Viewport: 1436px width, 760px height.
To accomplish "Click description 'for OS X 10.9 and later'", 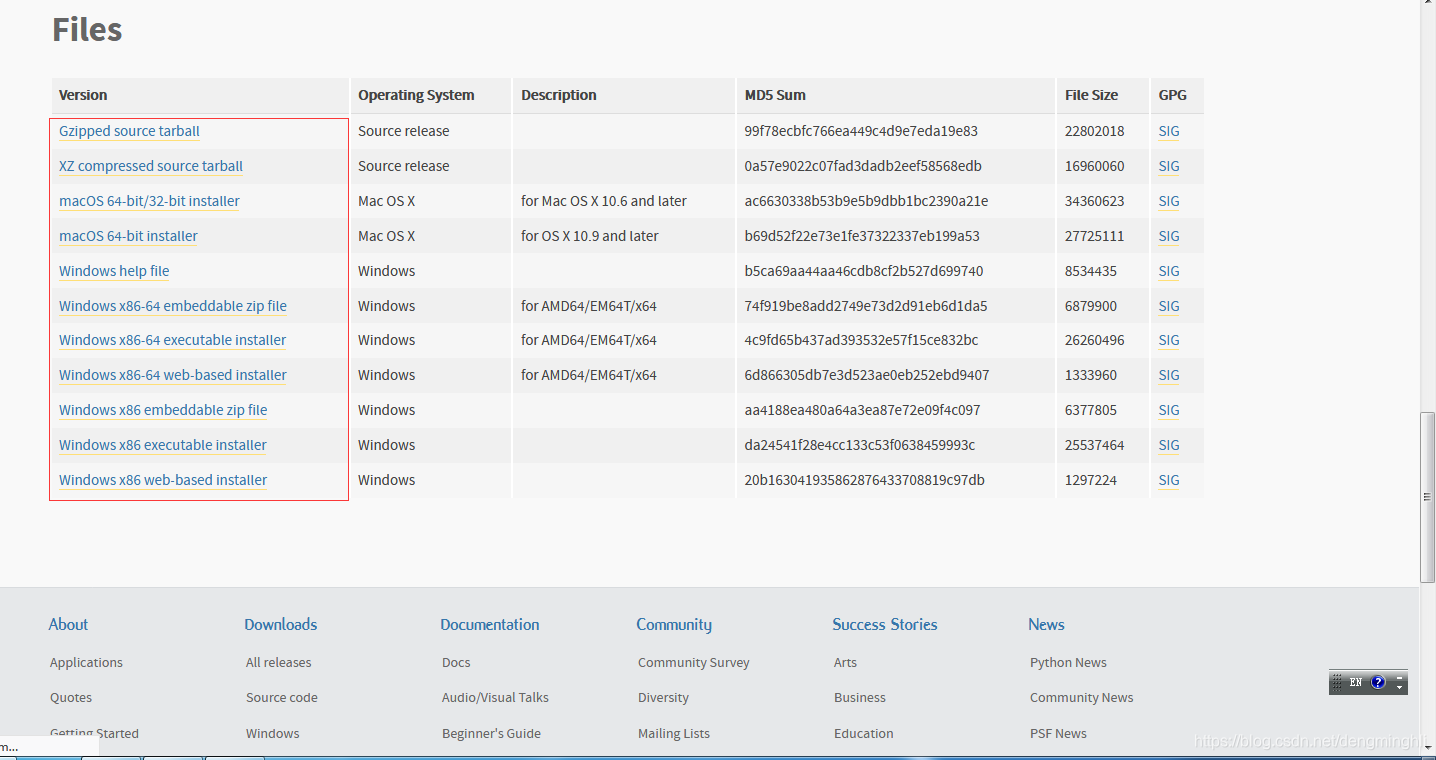I will 590,236.
